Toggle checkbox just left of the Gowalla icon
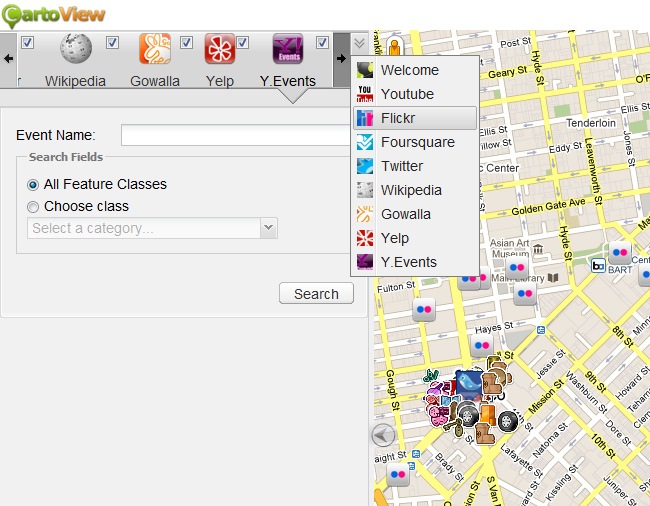This screenshot has height=506, width=650. click(x=113, y=42)
